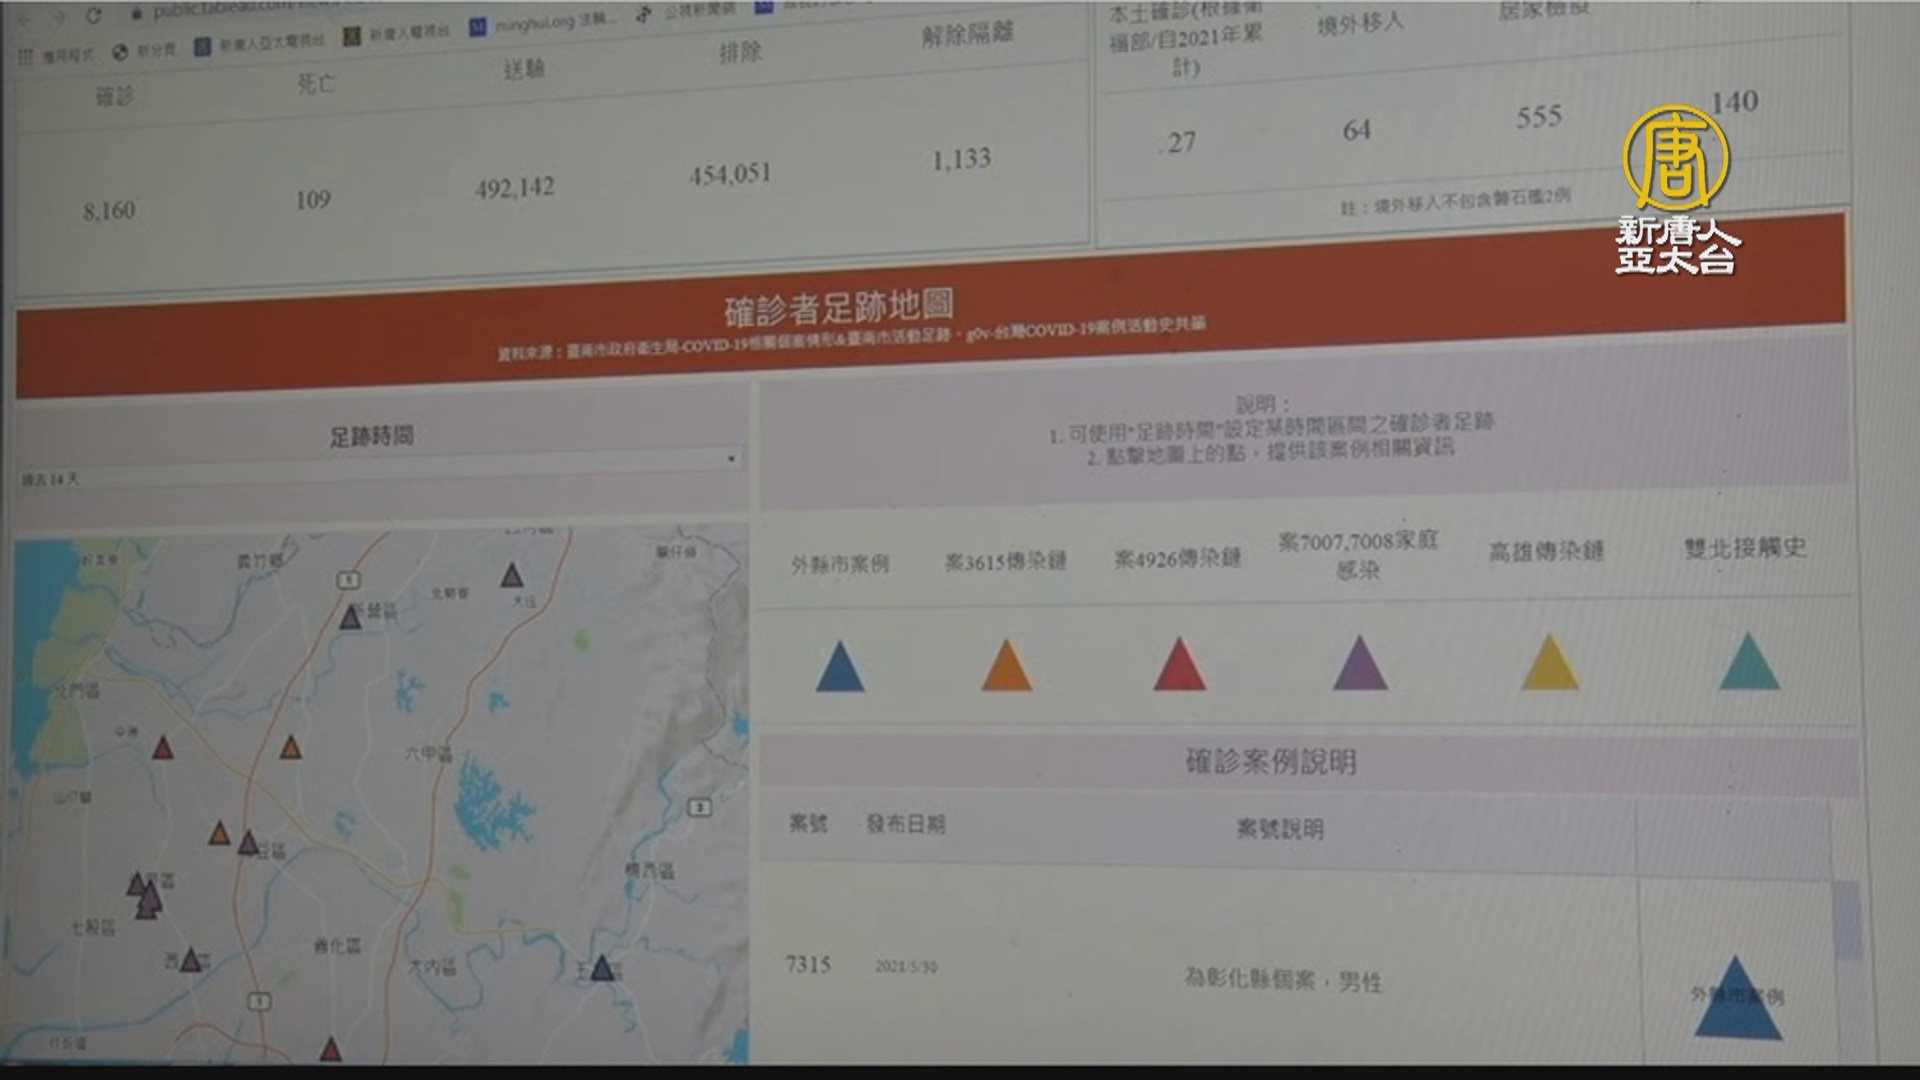Click the map marker near 大丘

[x=512, y=576]
